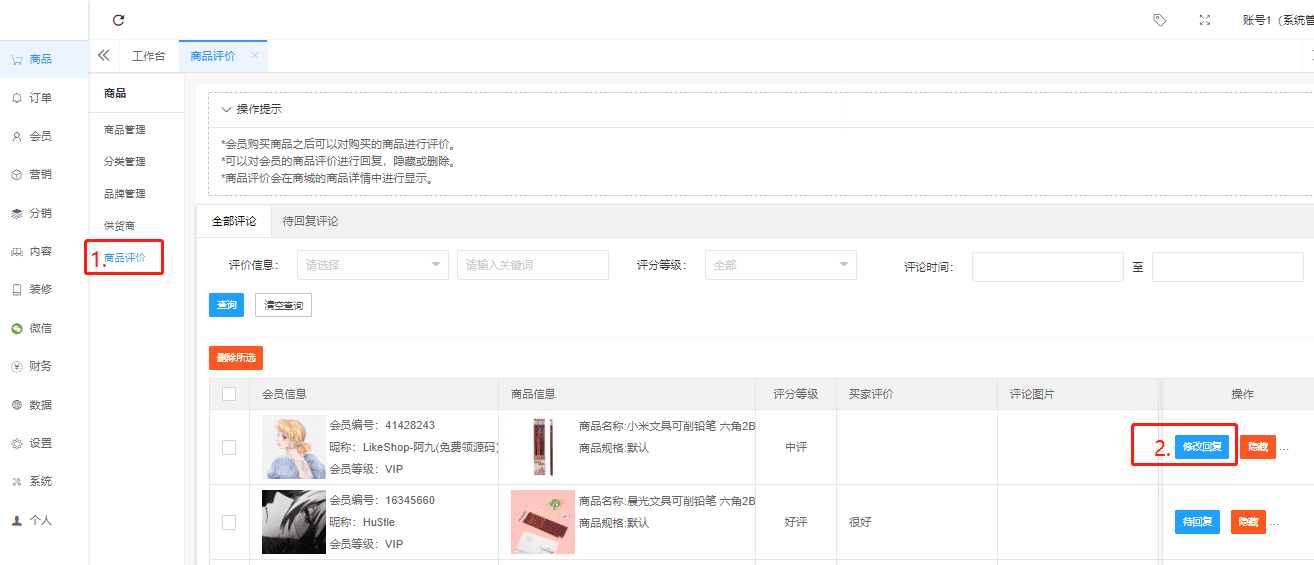Collapse the 操作提示 panel
Screen dimensions: 1314x565
pyautogui.click(x=227, y=109)
